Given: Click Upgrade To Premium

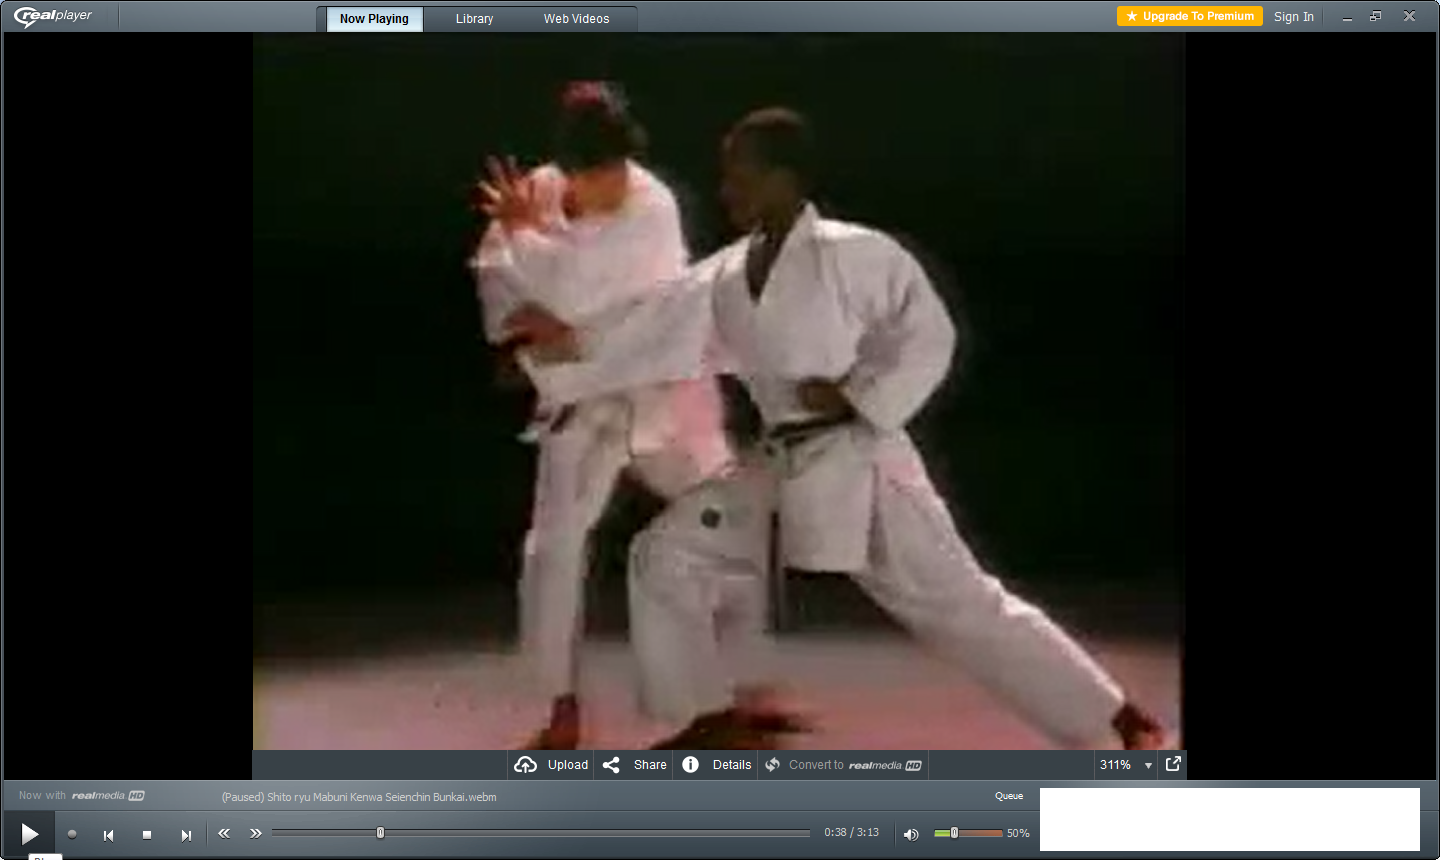Looking at the screenshot, I should 1189,16.
